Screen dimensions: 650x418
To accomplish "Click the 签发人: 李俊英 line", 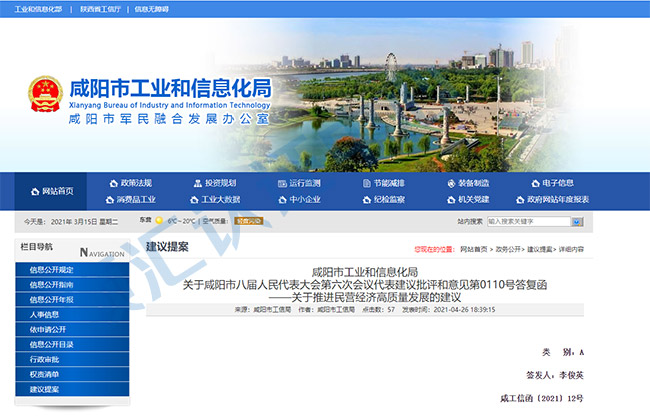I will coord(555,375).
